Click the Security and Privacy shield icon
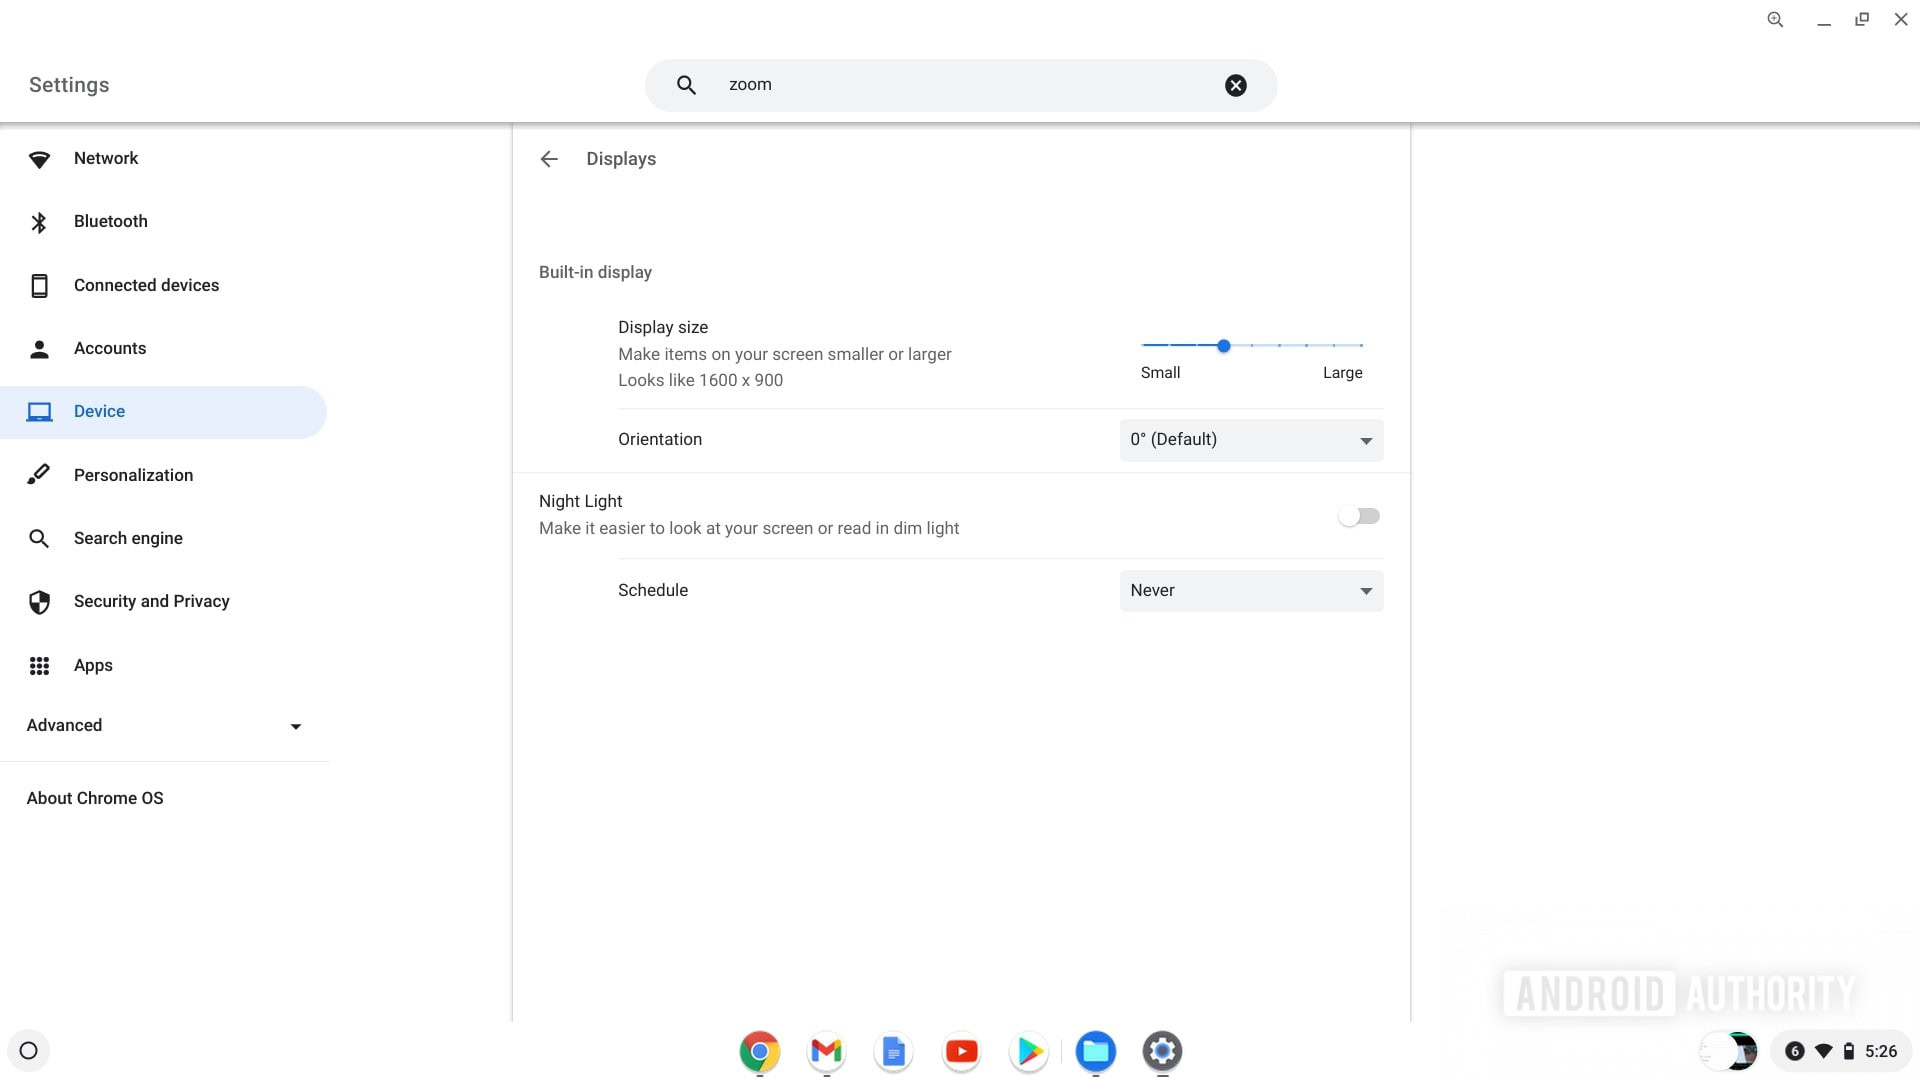 coord(39,602)
